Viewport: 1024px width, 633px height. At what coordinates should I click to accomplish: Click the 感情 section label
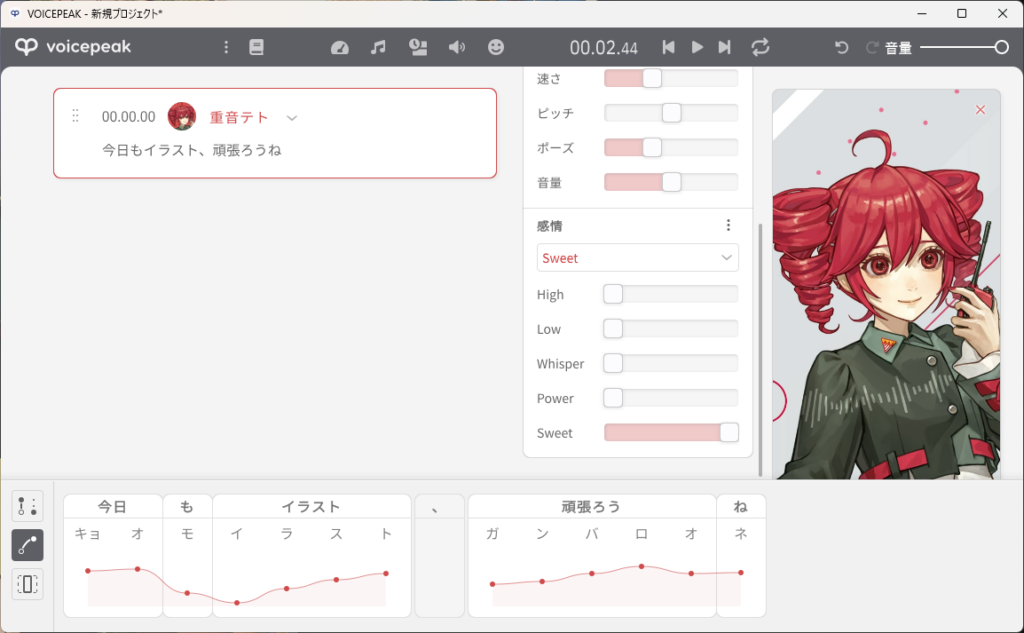pos(549,226)
